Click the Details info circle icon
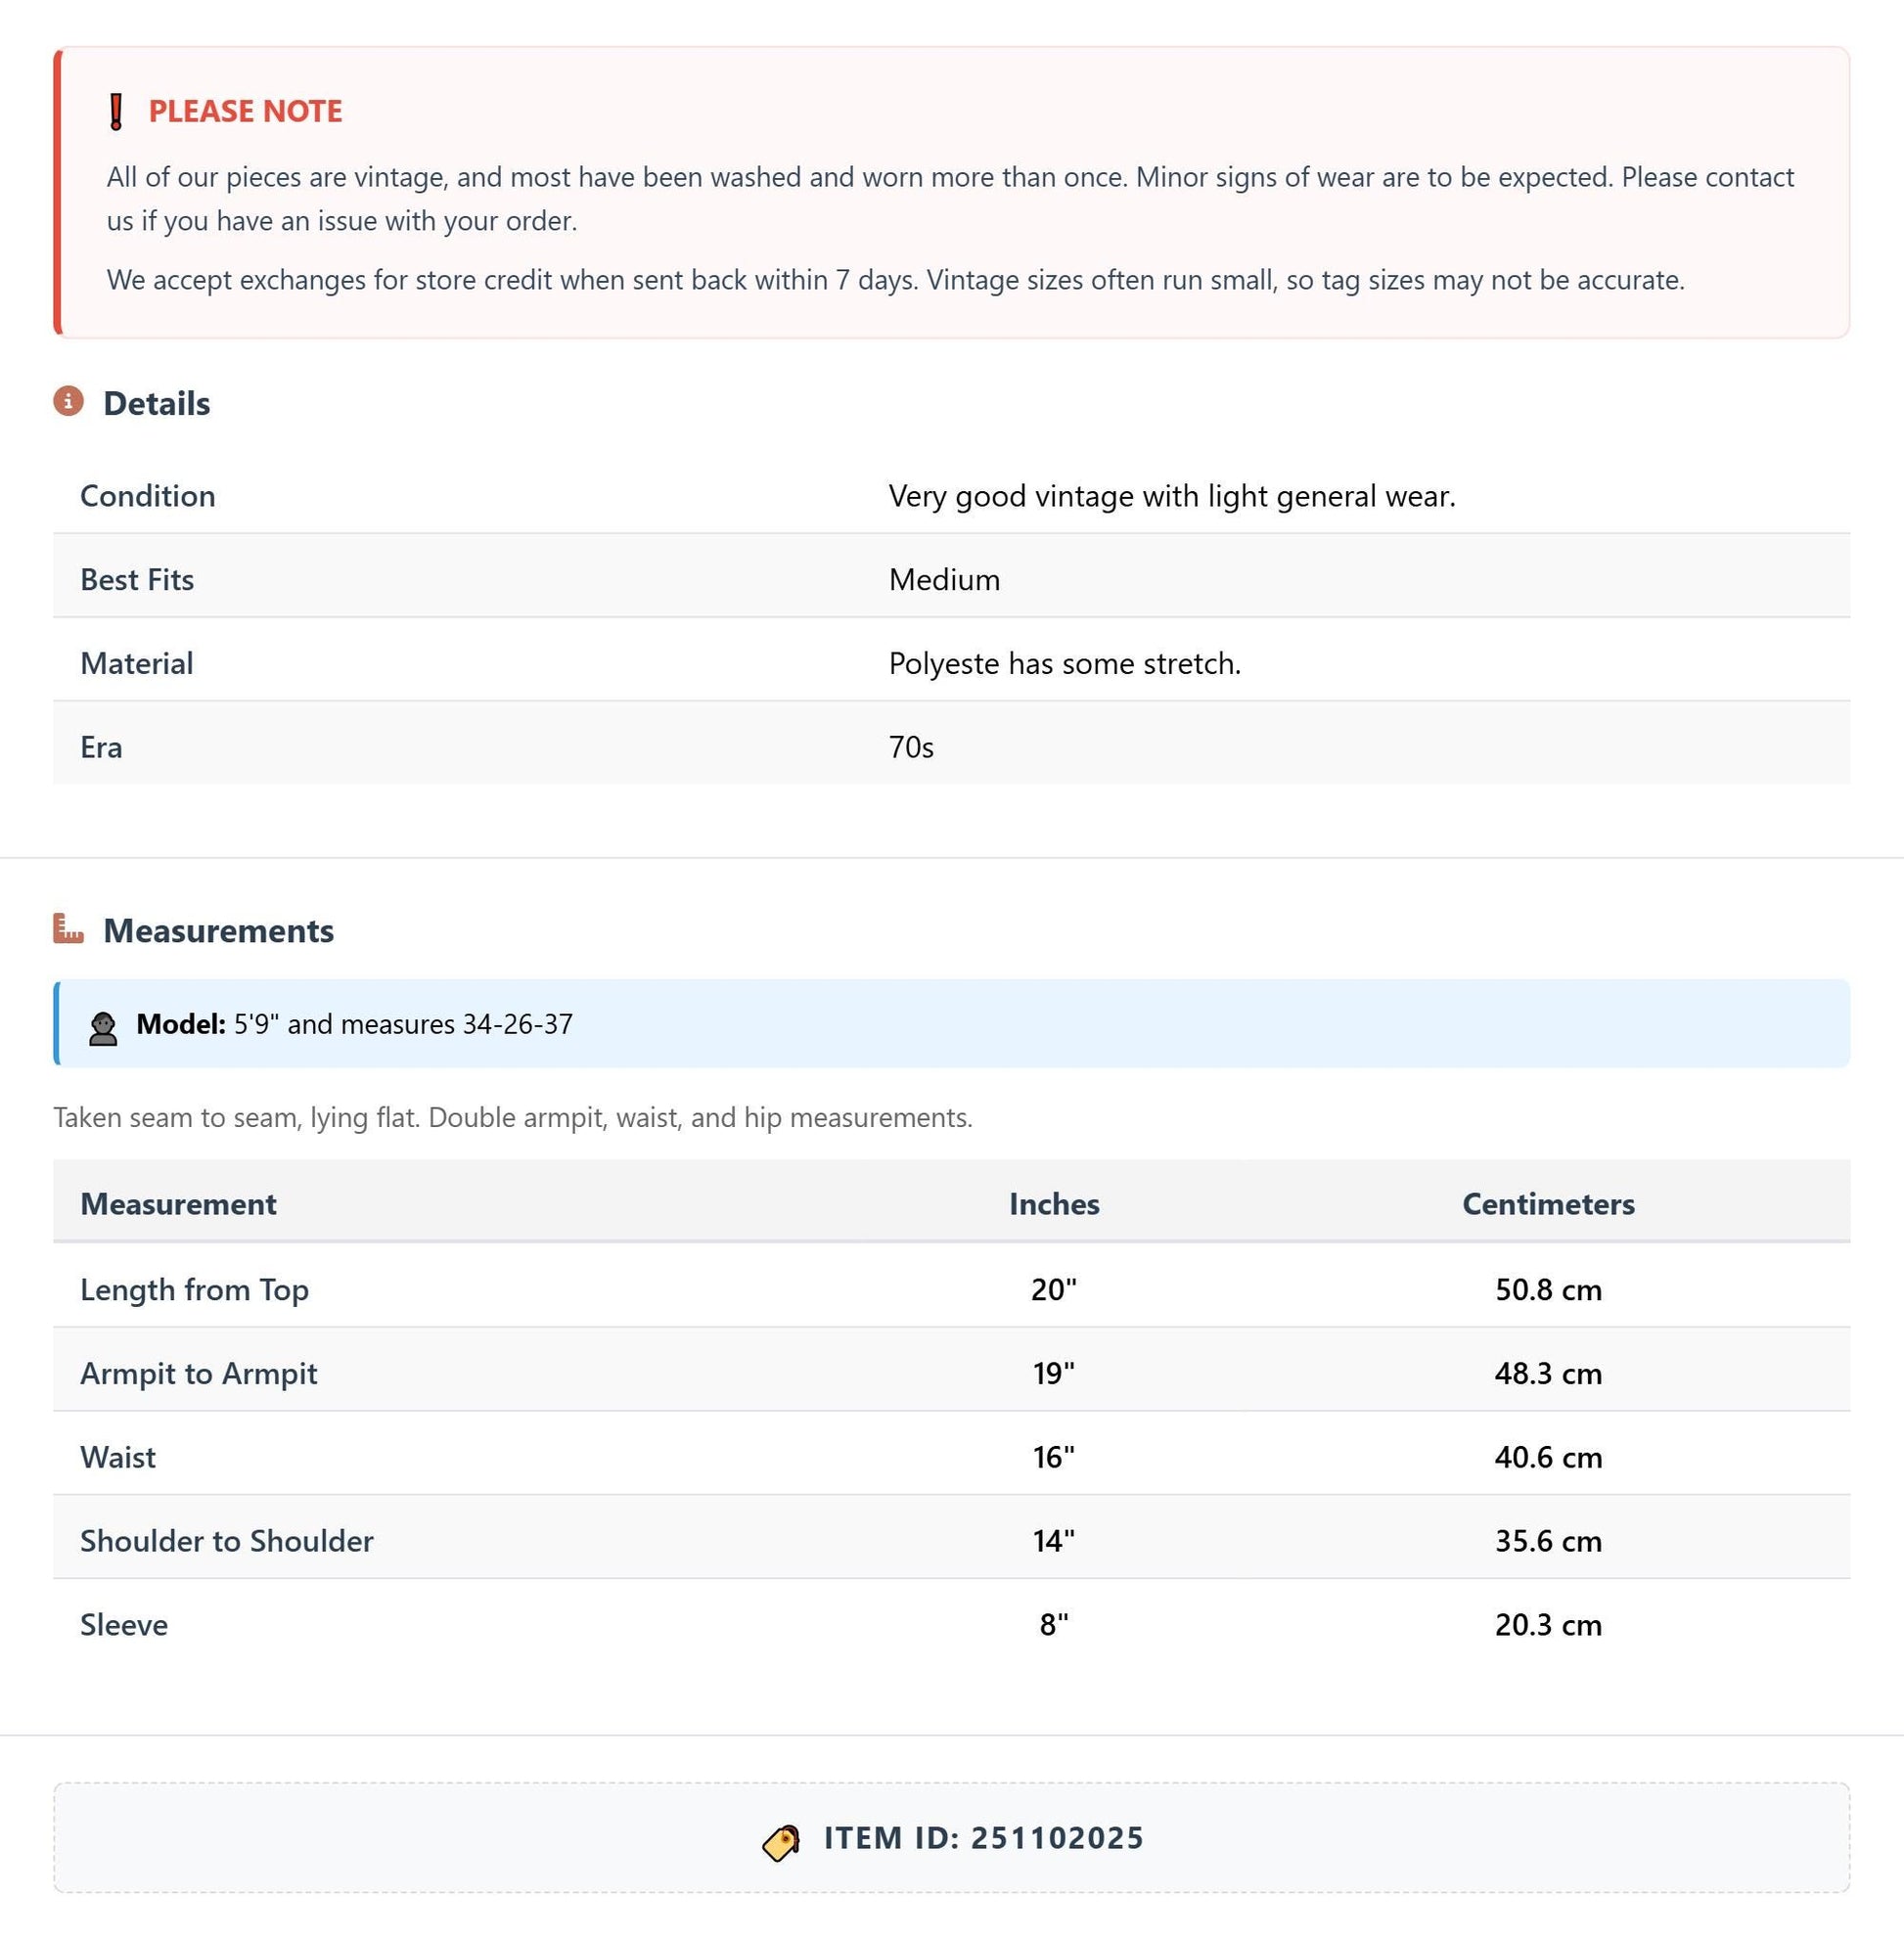The height and width of the screenshot is (1940, 1904). click(x=68, y=401)
